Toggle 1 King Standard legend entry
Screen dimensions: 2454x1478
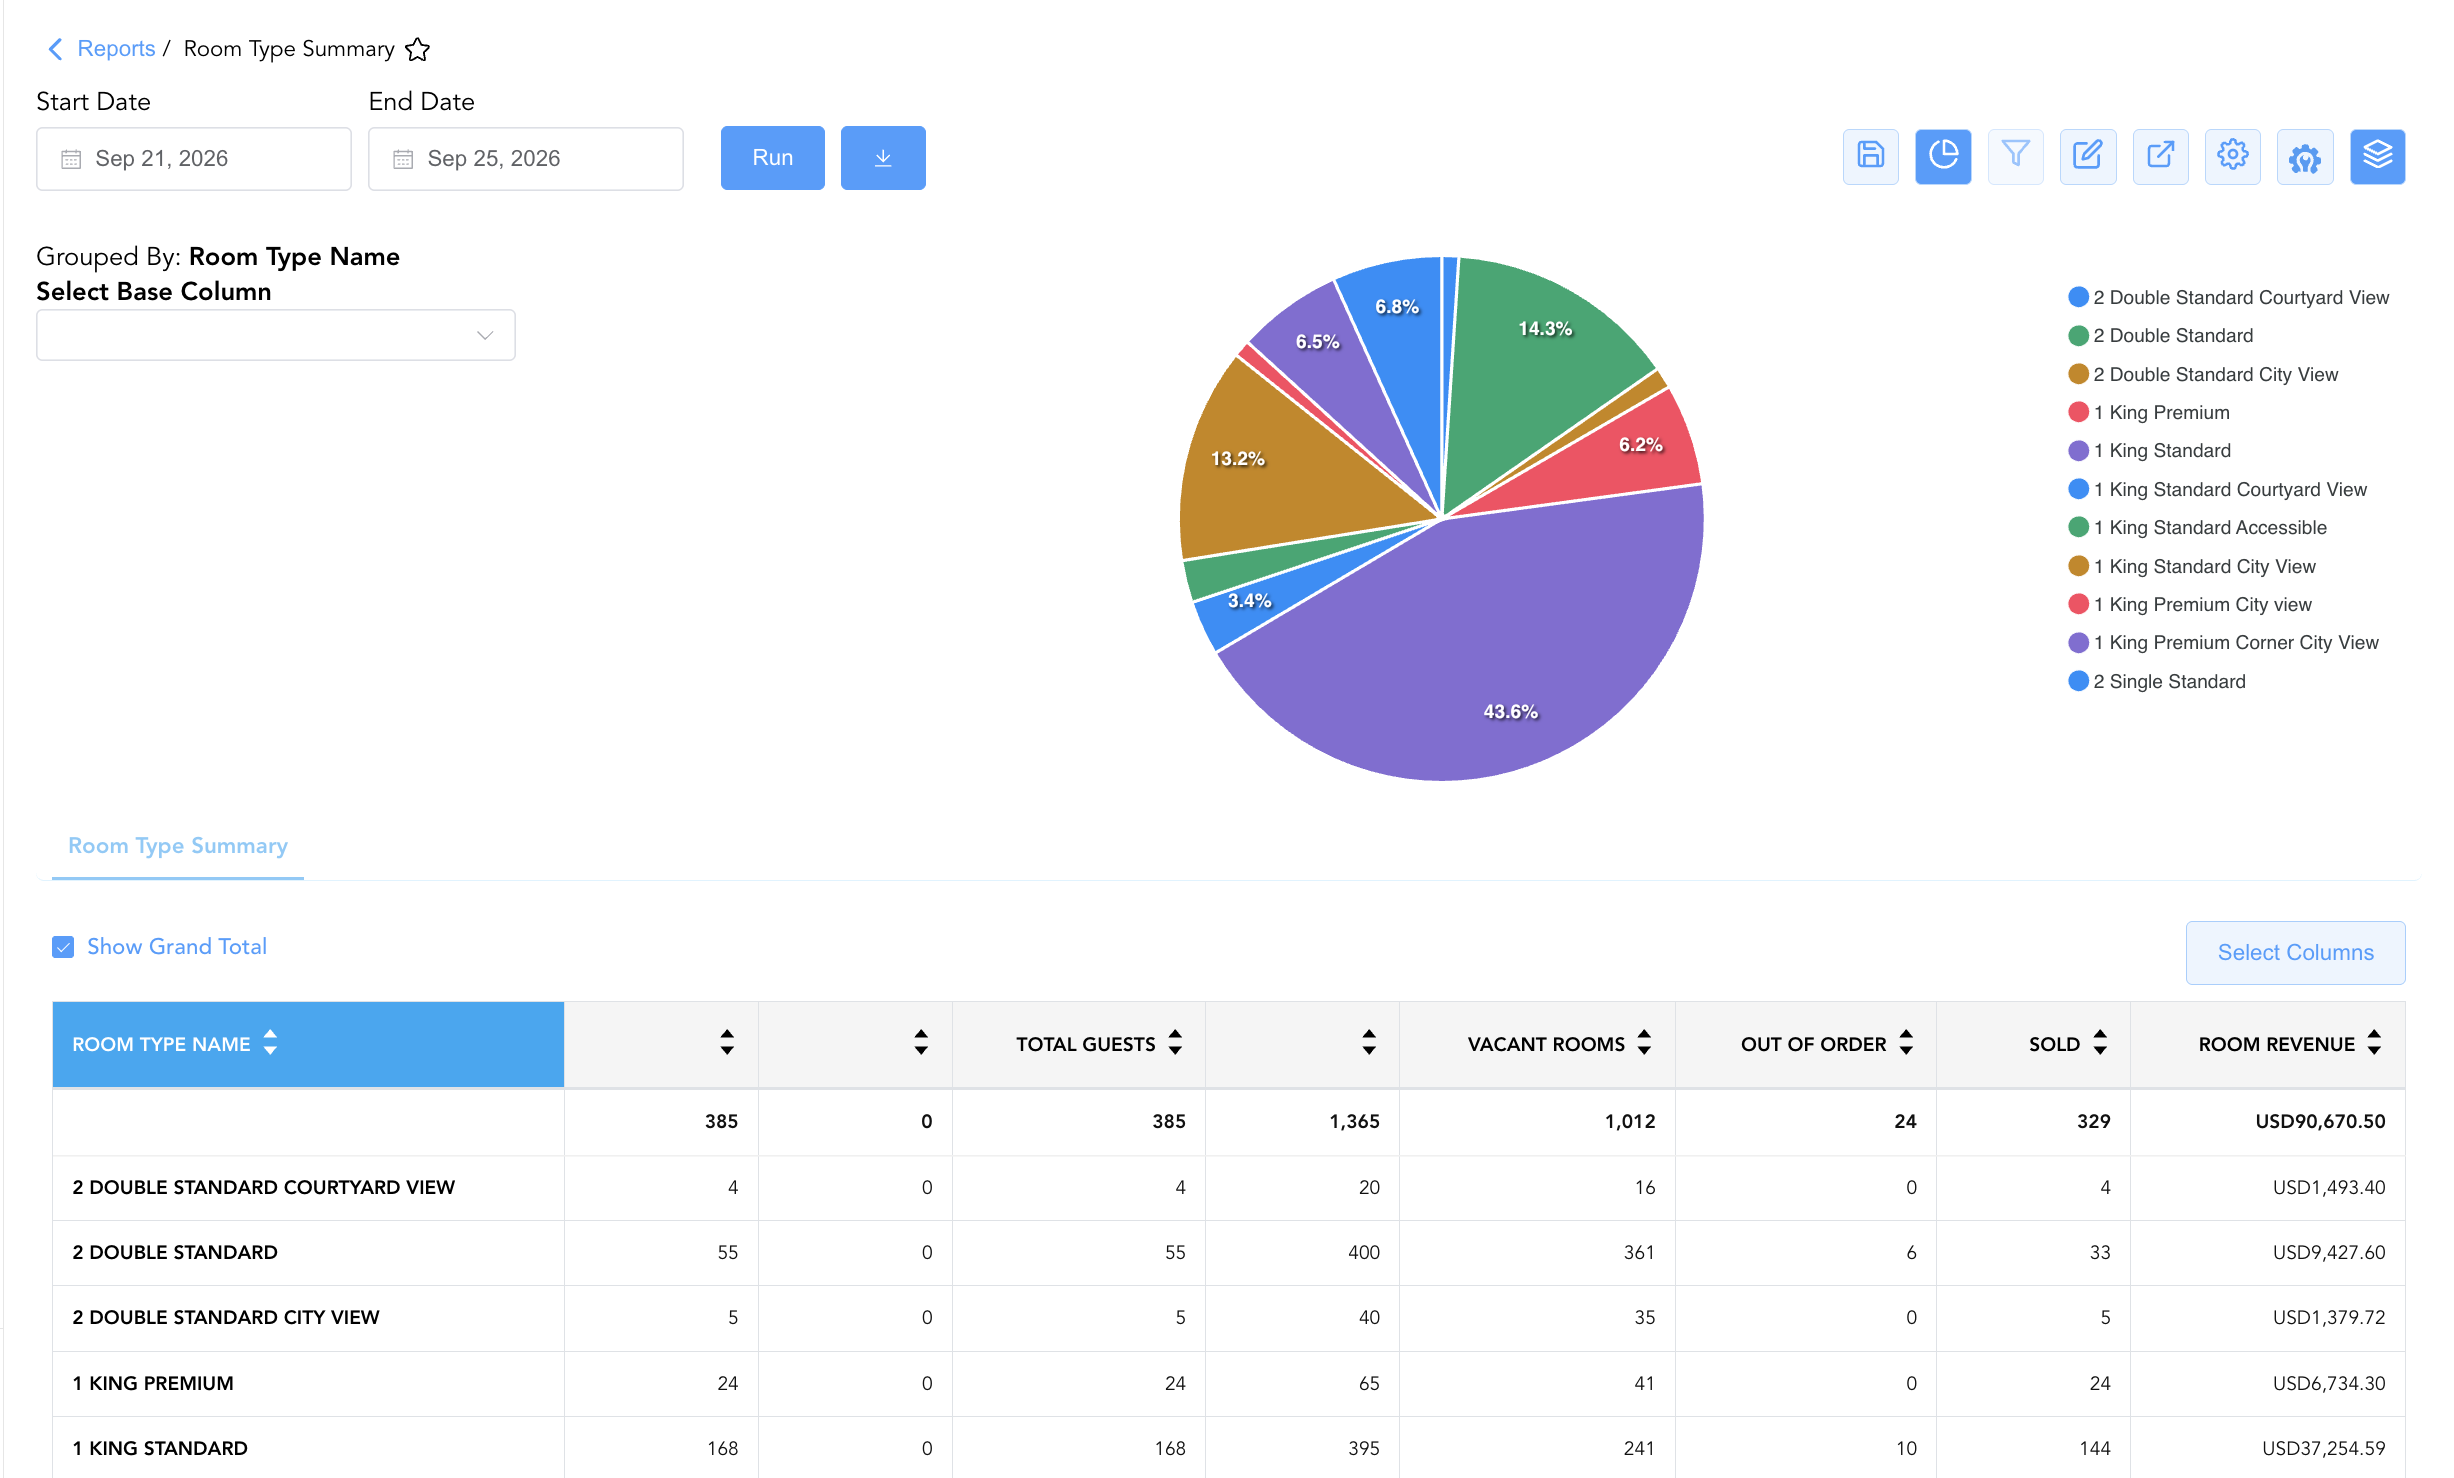2150,450
